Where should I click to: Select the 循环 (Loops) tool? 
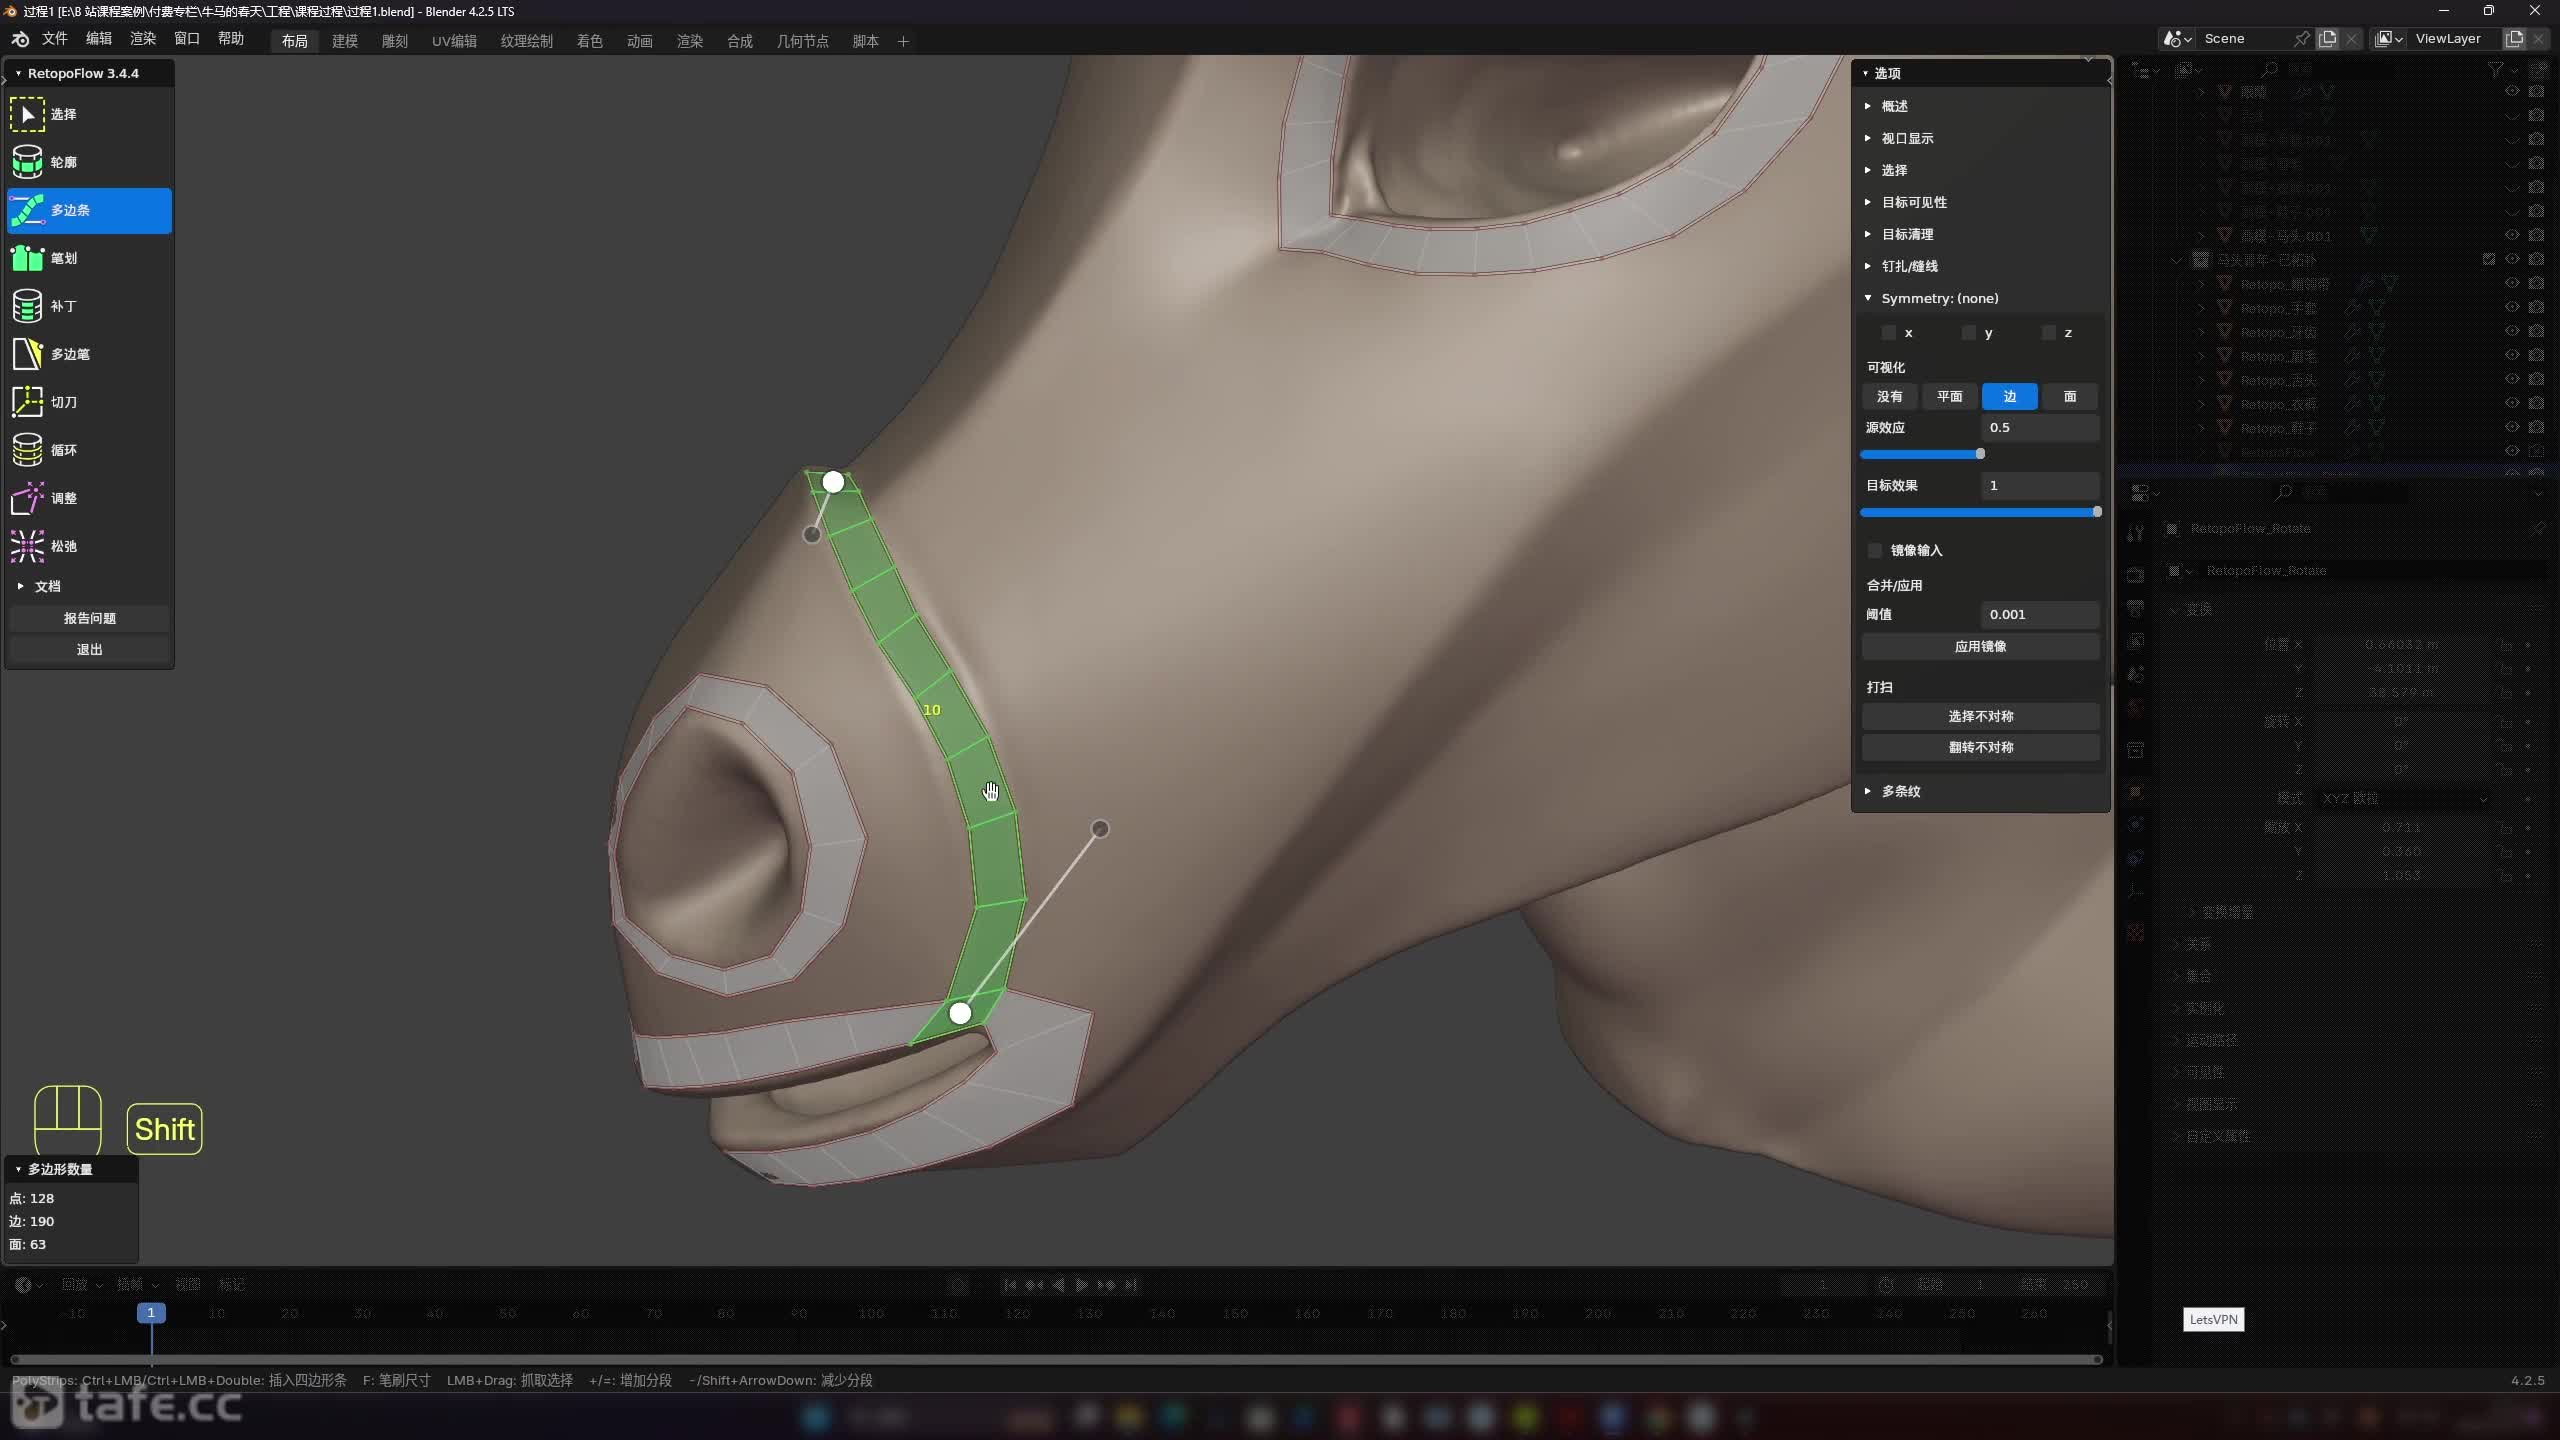62,450
